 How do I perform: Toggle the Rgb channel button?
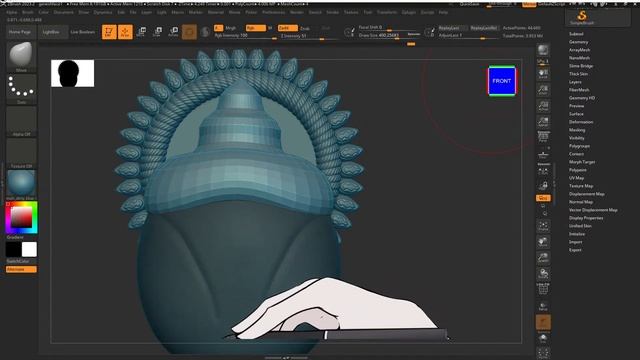[x=256, y=28]
